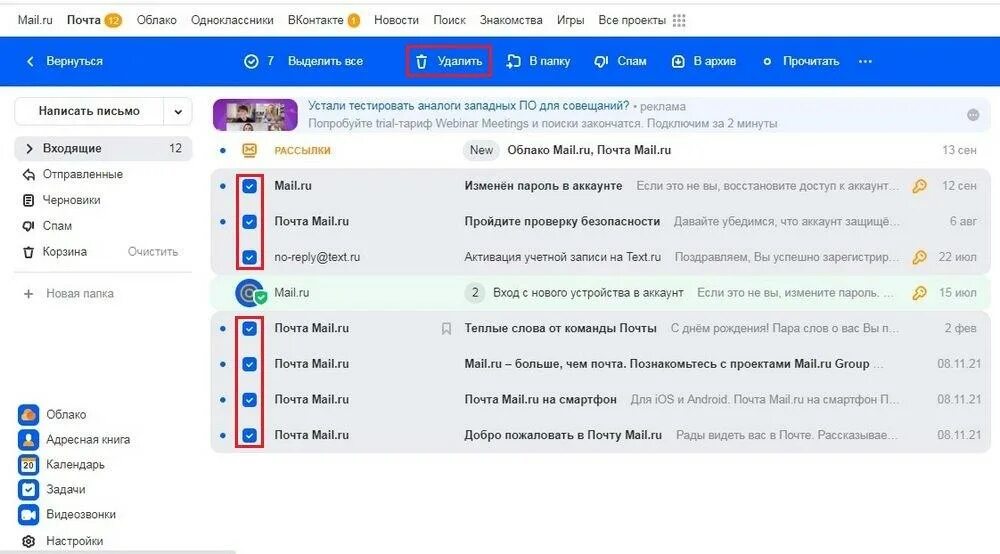Open dropdown arrow next to Написать письмо
The height and width of the screenshot is (554, 1000).
(x=178, y=112)
